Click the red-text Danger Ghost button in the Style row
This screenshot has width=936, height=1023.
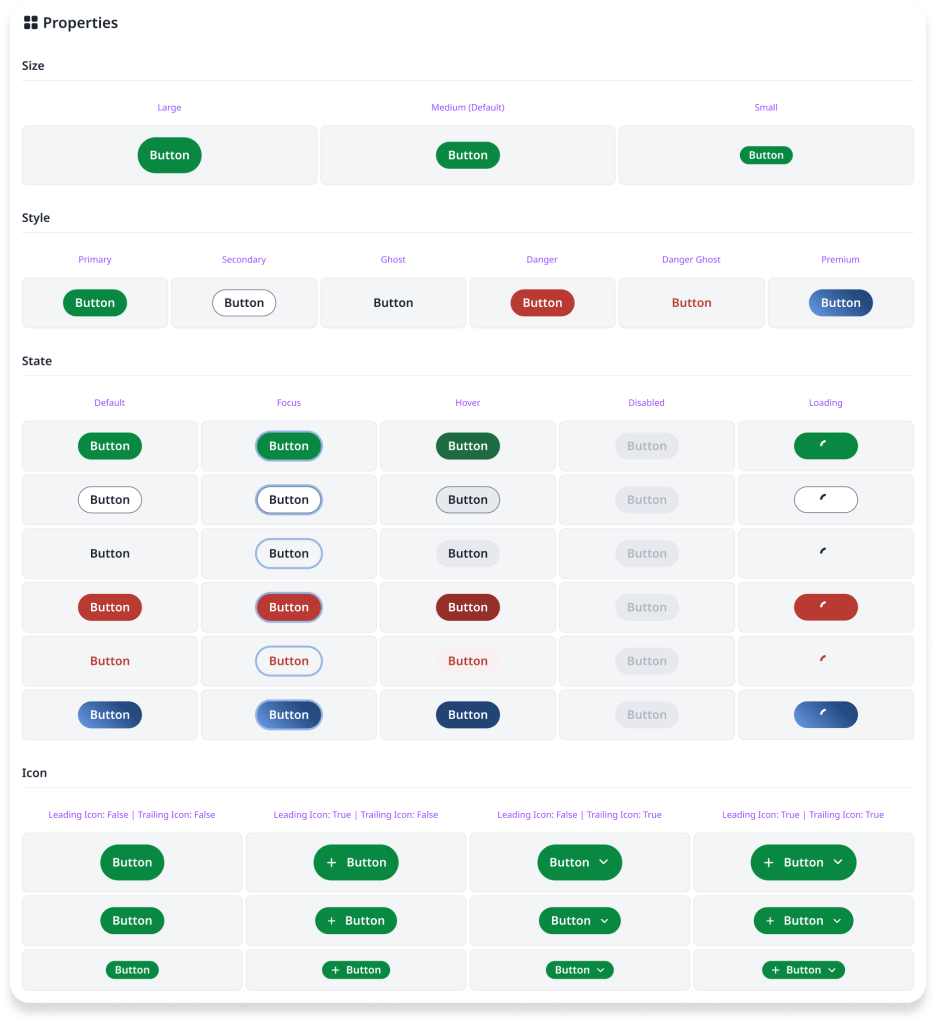691,303
